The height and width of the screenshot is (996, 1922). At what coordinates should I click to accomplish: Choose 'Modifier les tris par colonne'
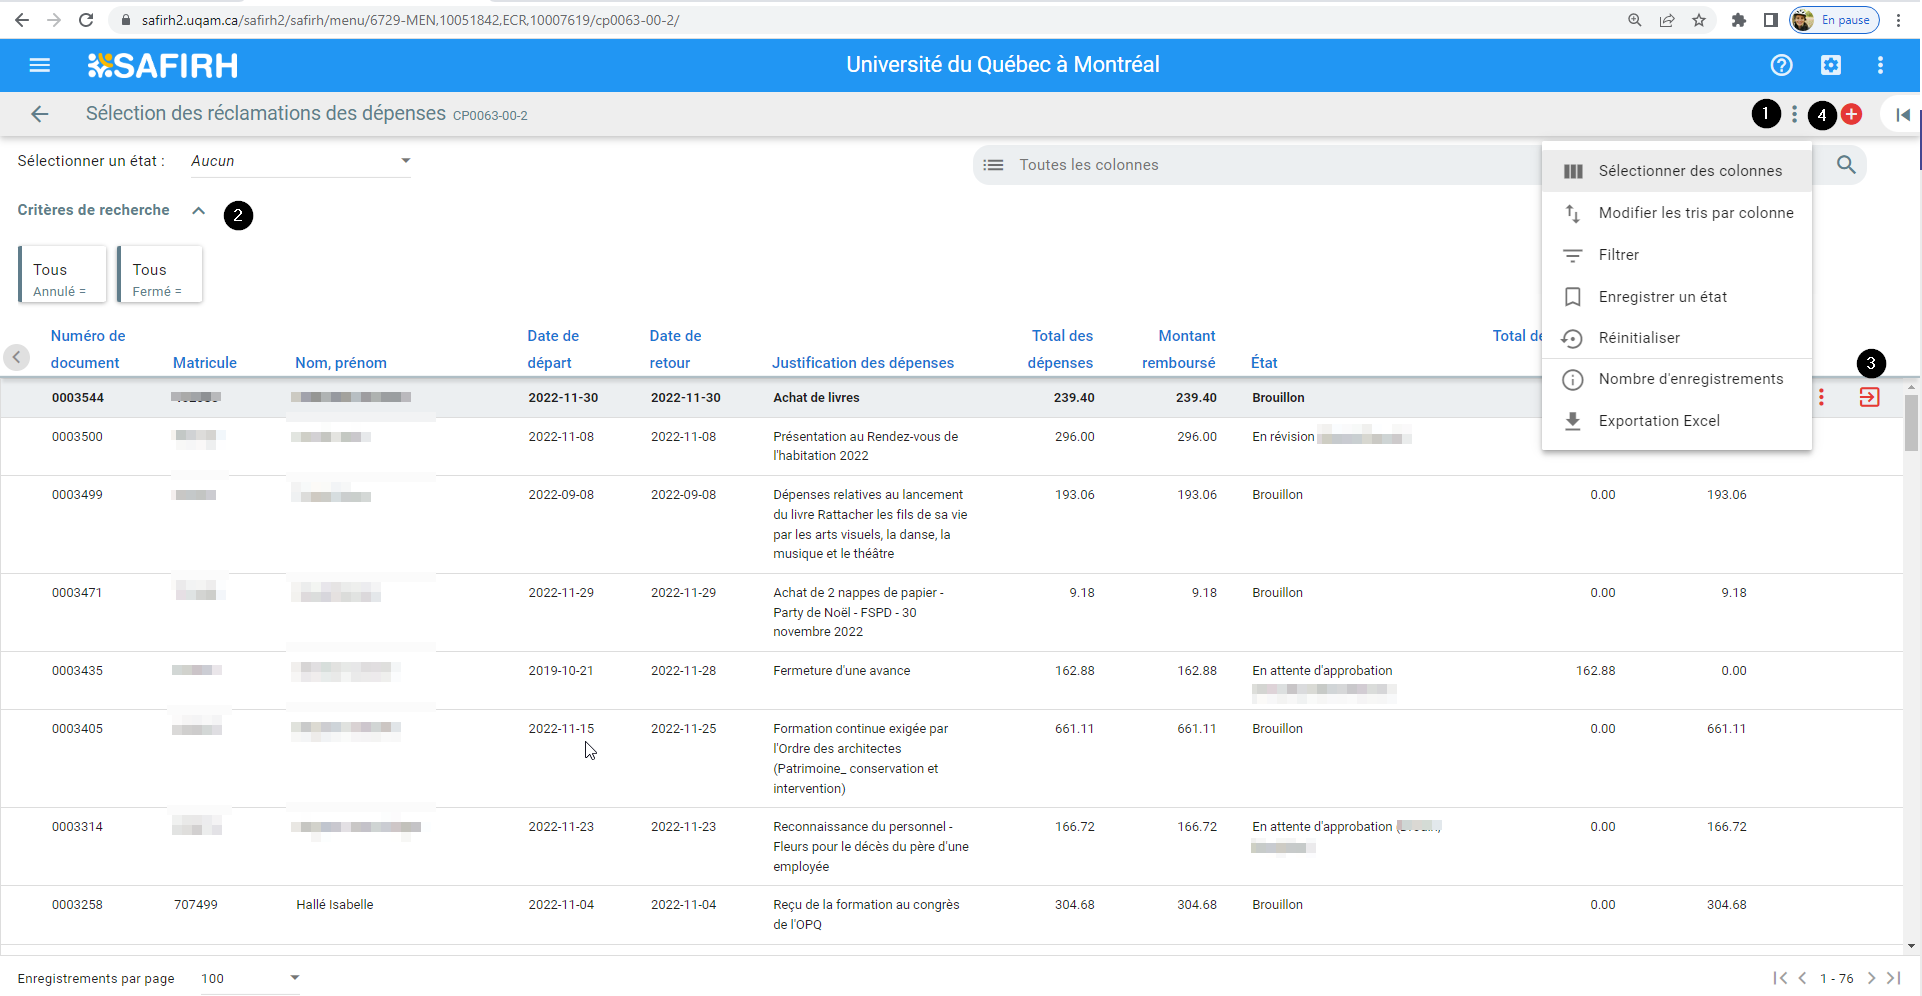(x=1677, y=213)
